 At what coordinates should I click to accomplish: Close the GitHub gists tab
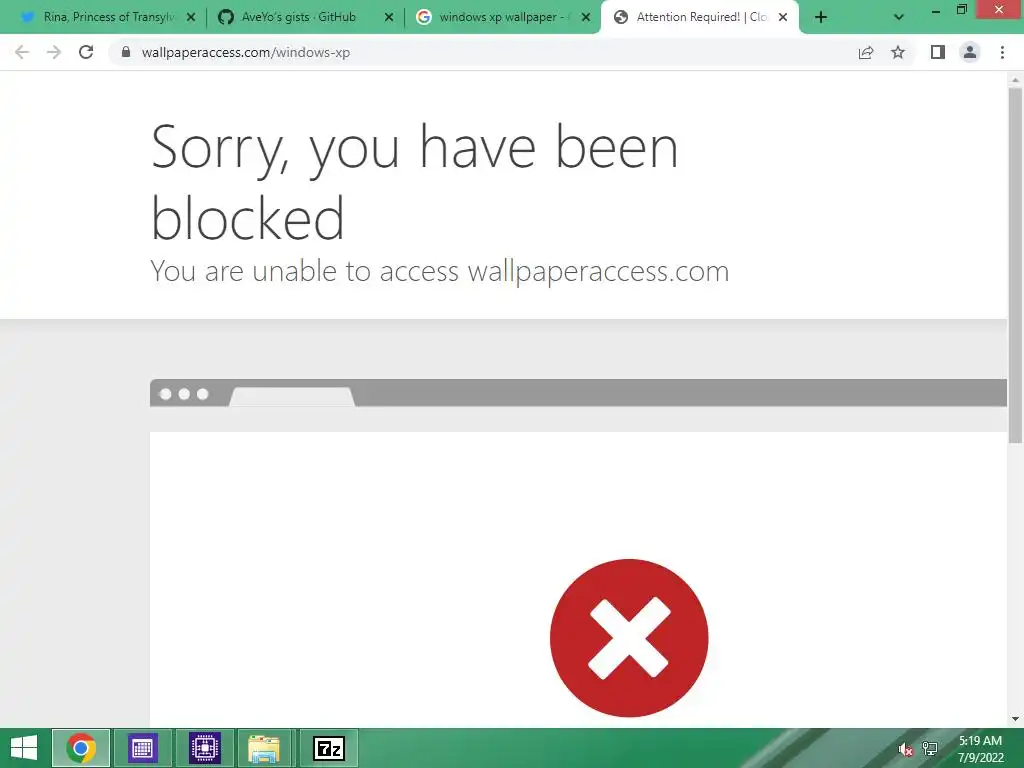[x=389, y=18]
